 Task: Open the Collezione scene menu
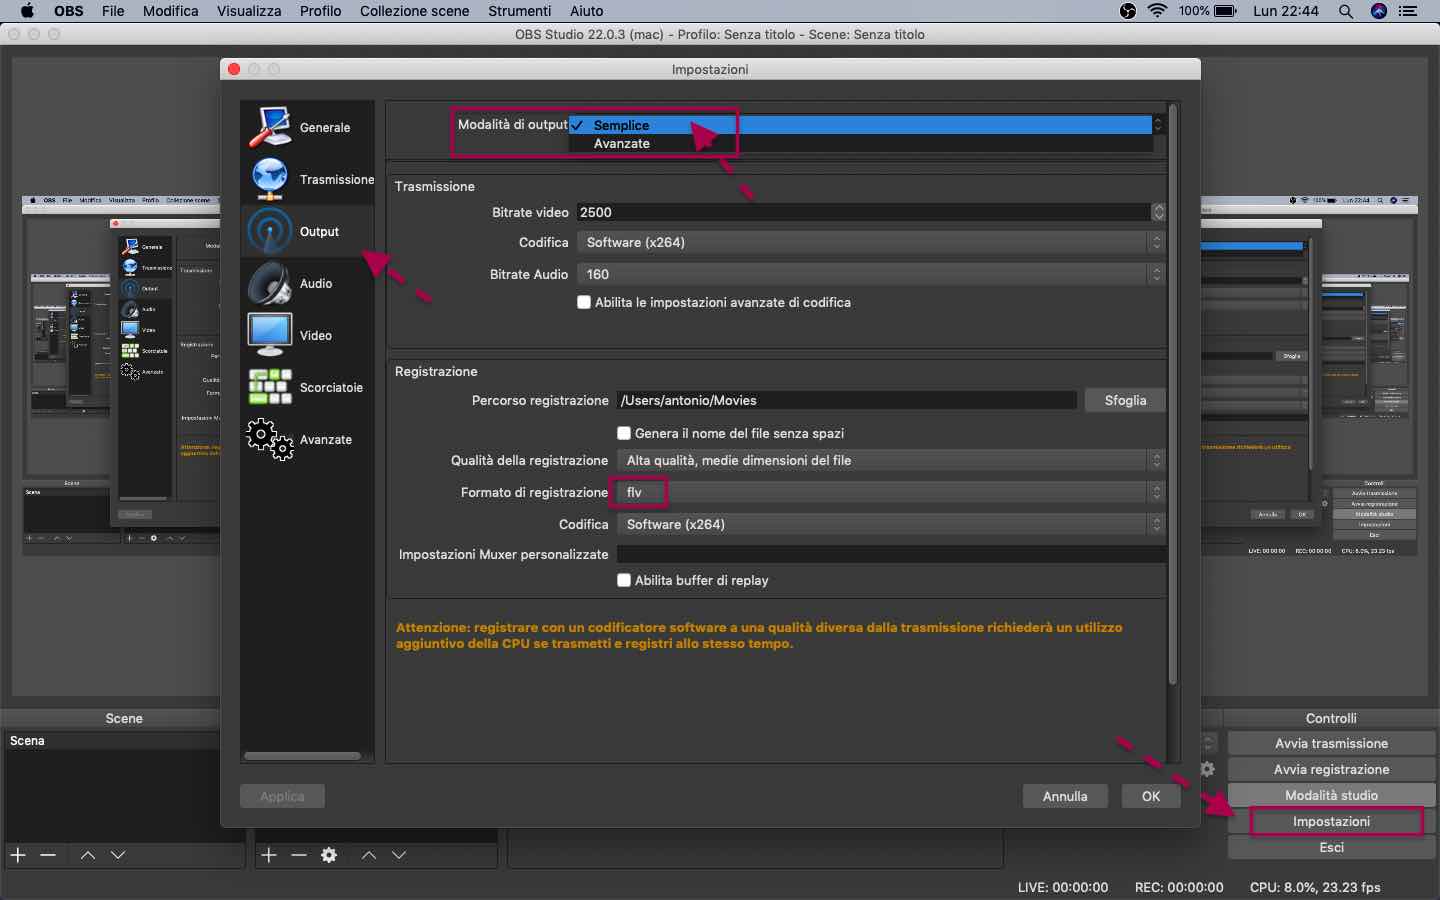coord(414,11)
